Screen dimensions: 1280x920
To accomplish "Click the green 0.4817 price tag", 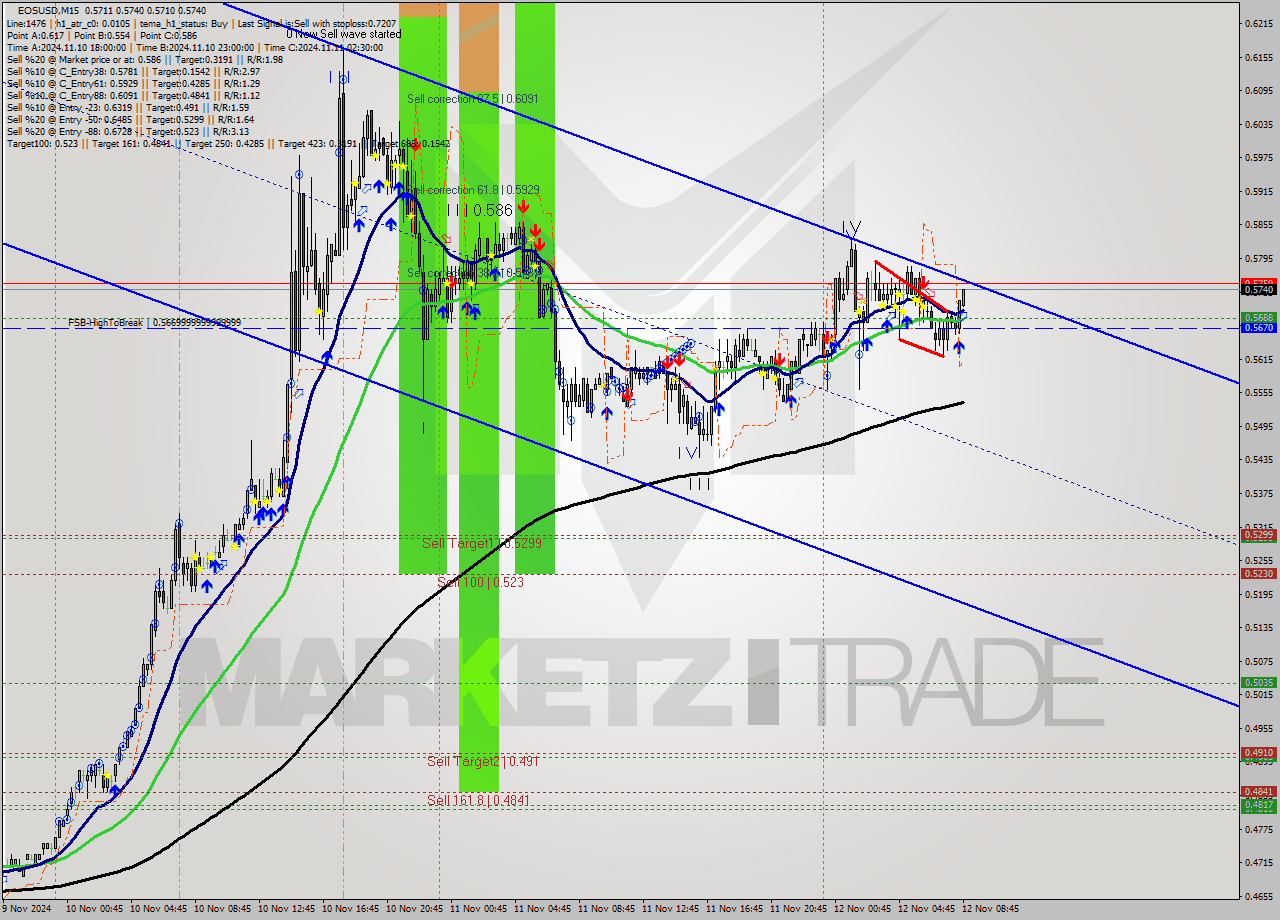I will [x=1258, y=804].
